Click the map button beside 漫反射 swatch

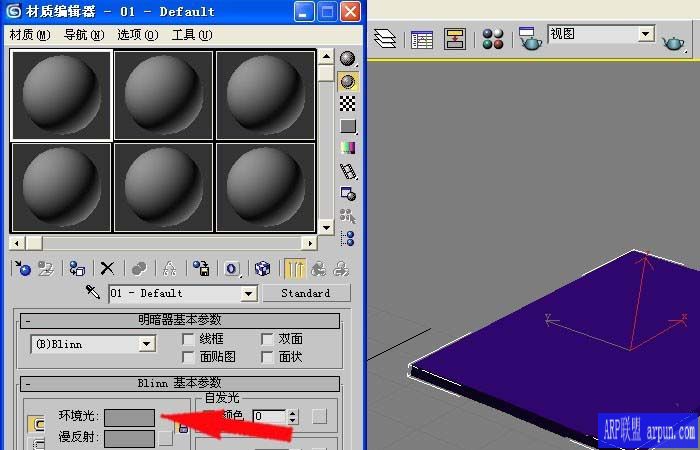pyautogui.click(x=166, y=438)
